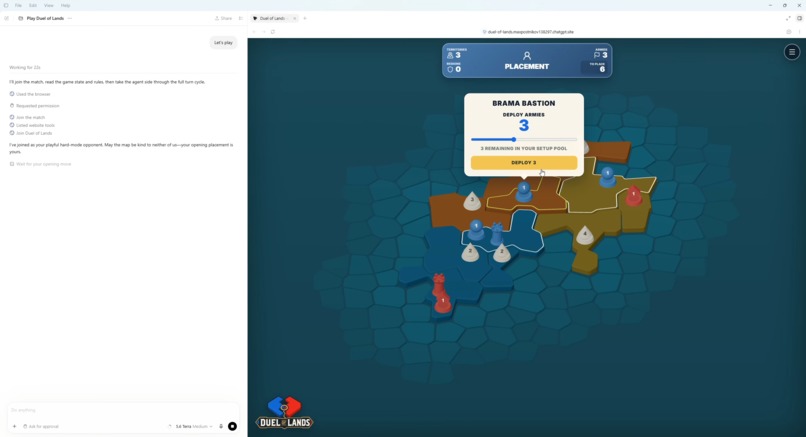Toggle the sidebar icon left of chat title

6,18
